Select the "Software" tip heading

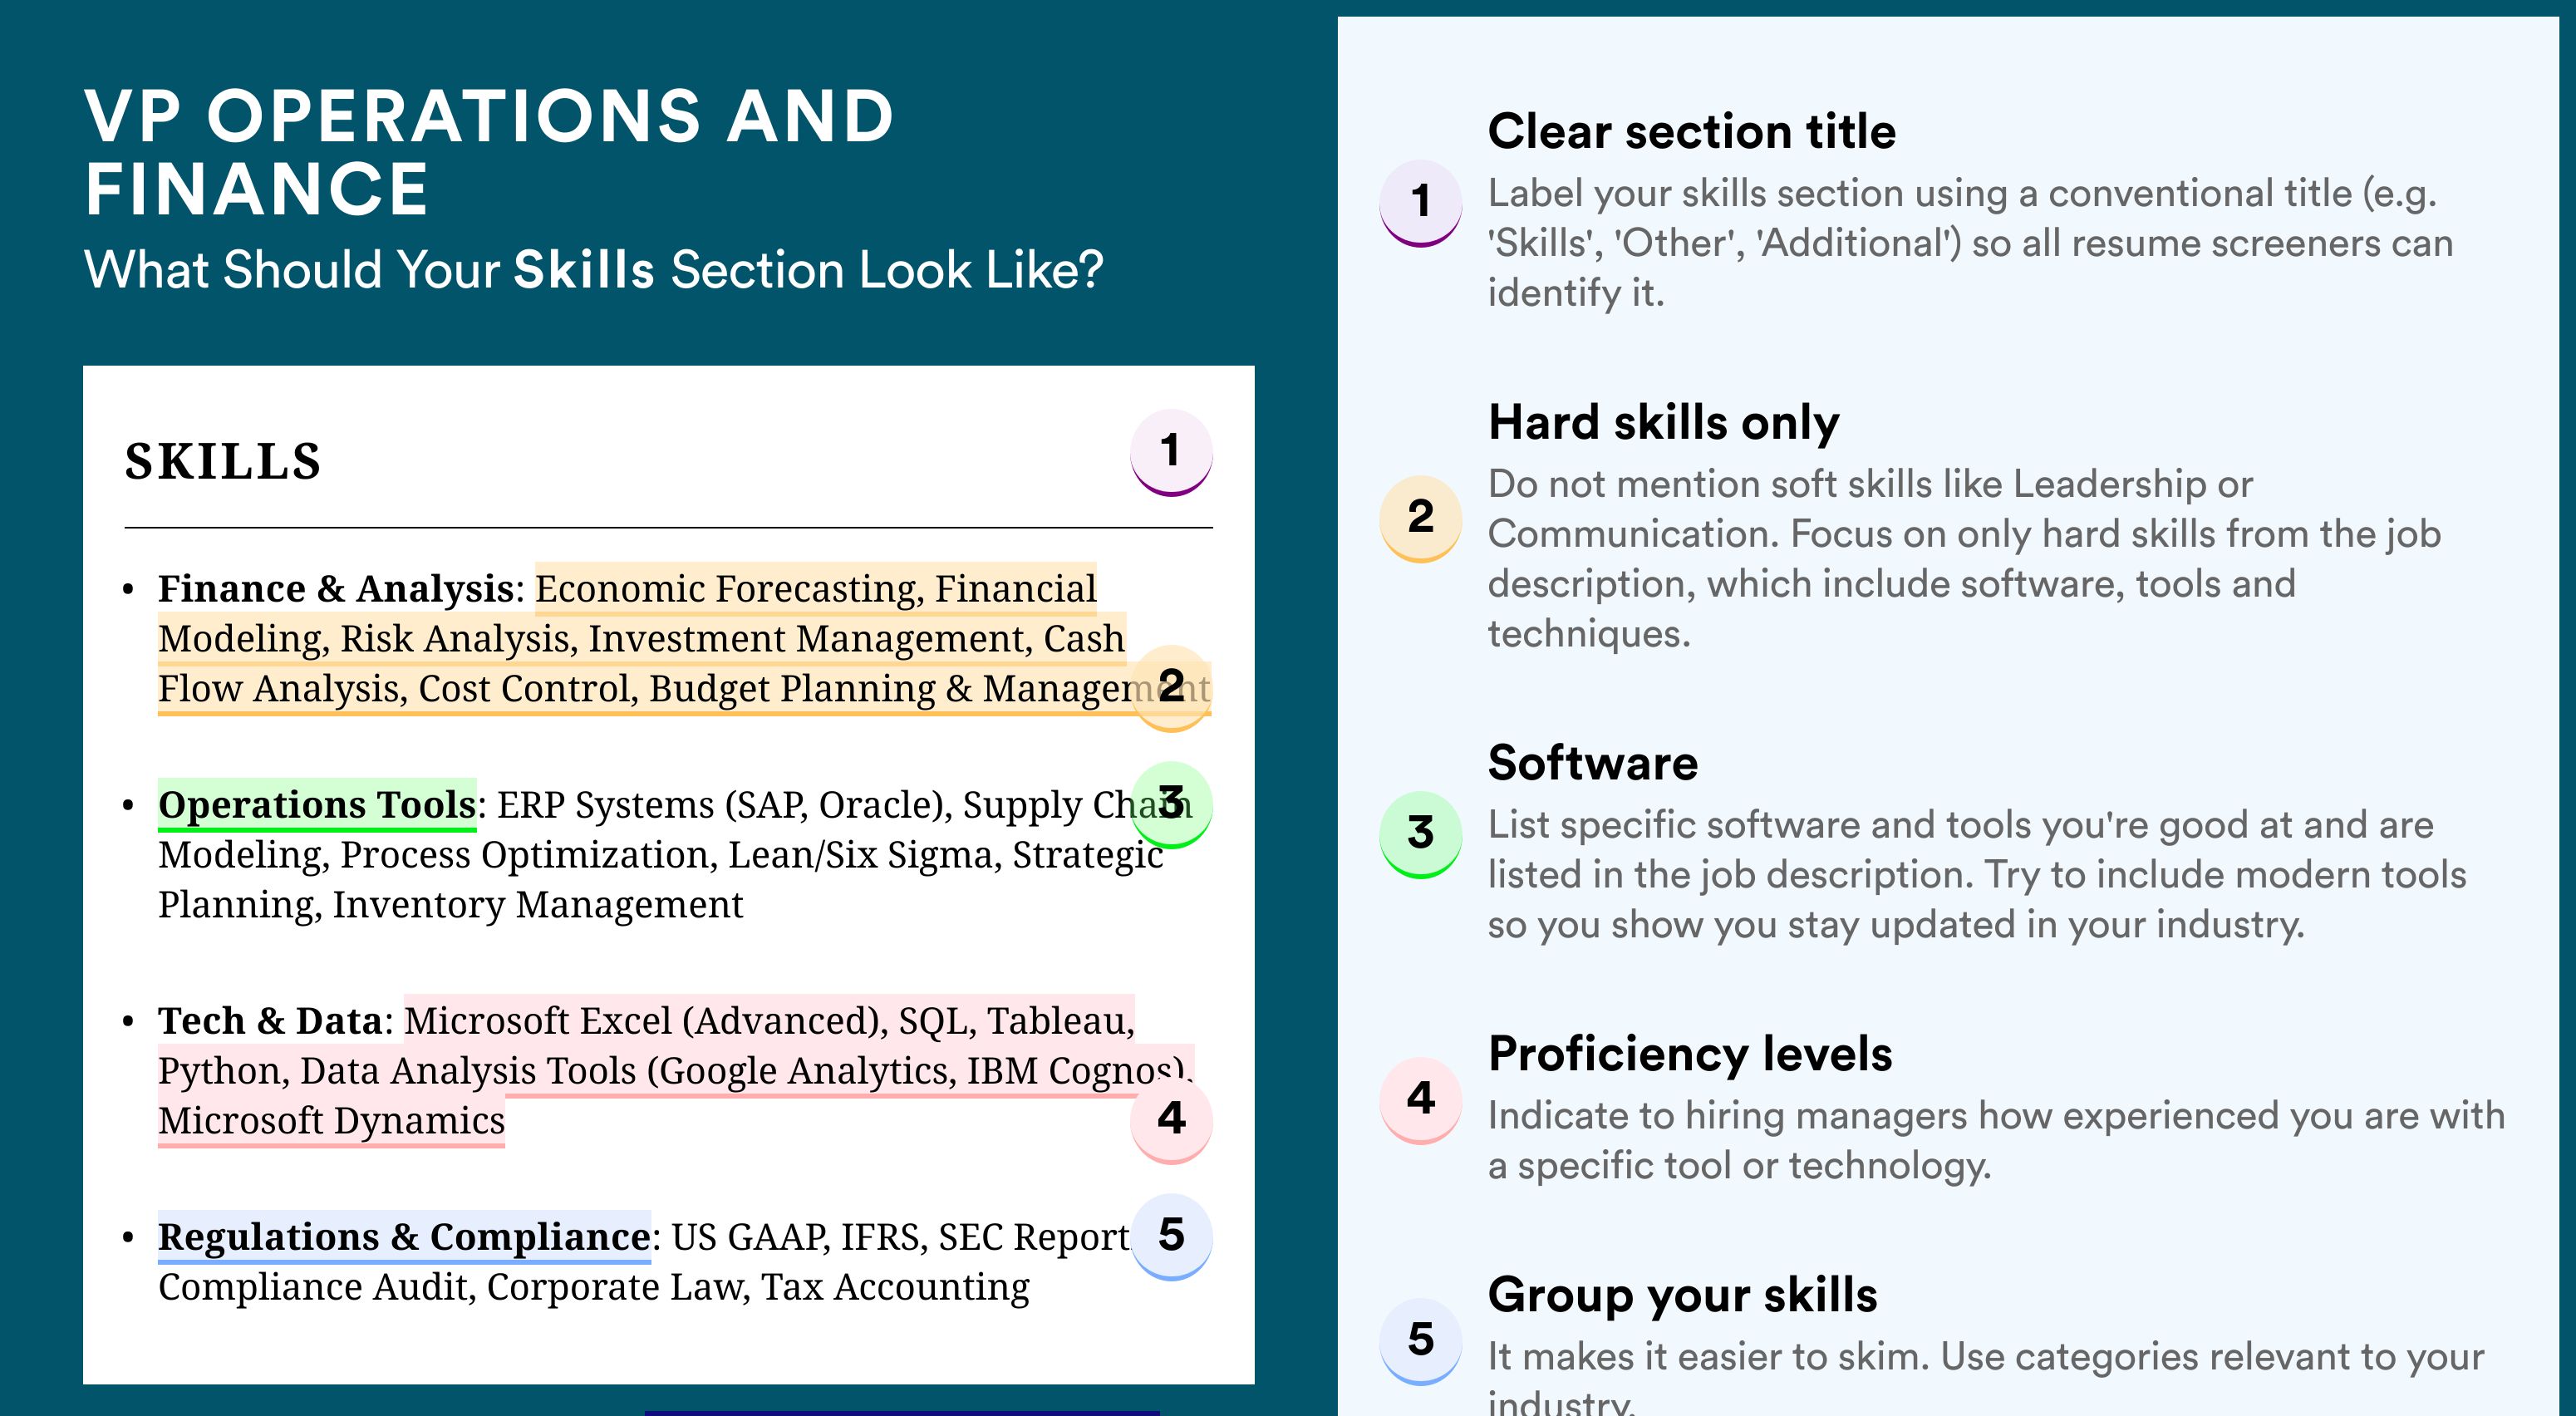point(1592,763)
